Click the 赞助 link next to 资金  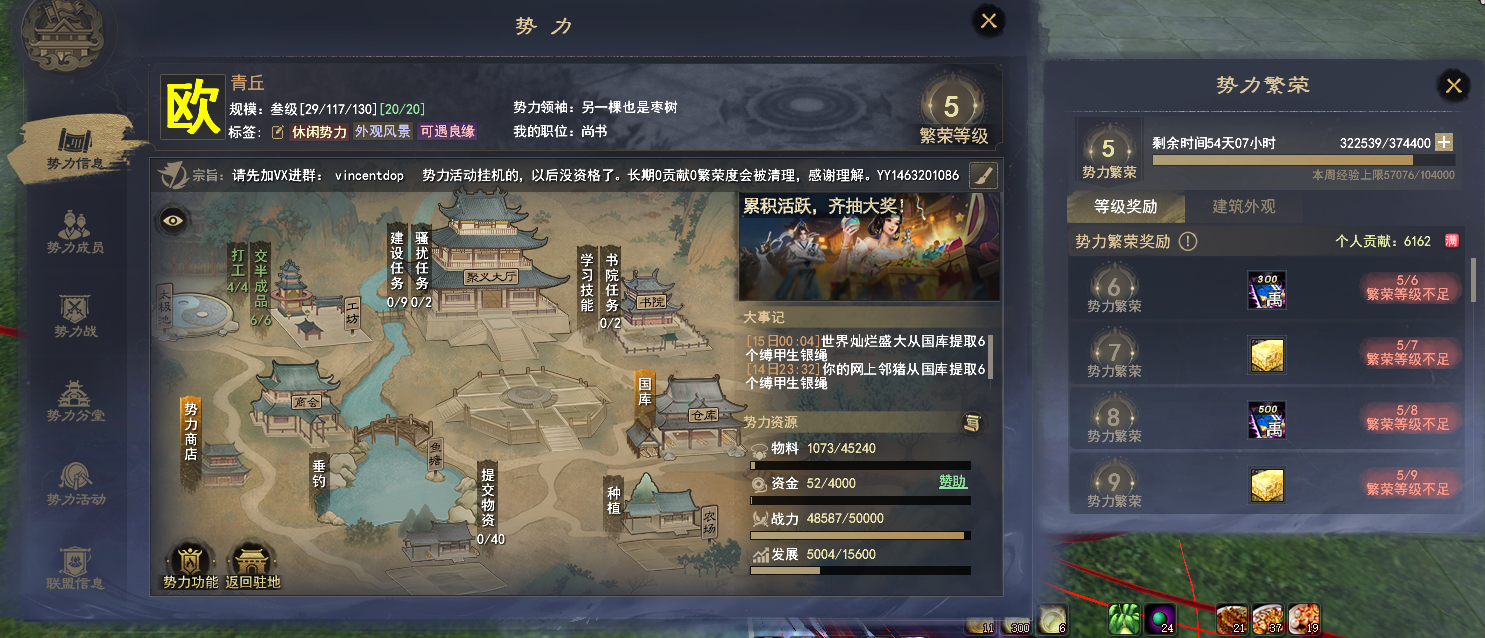point(953,482)
